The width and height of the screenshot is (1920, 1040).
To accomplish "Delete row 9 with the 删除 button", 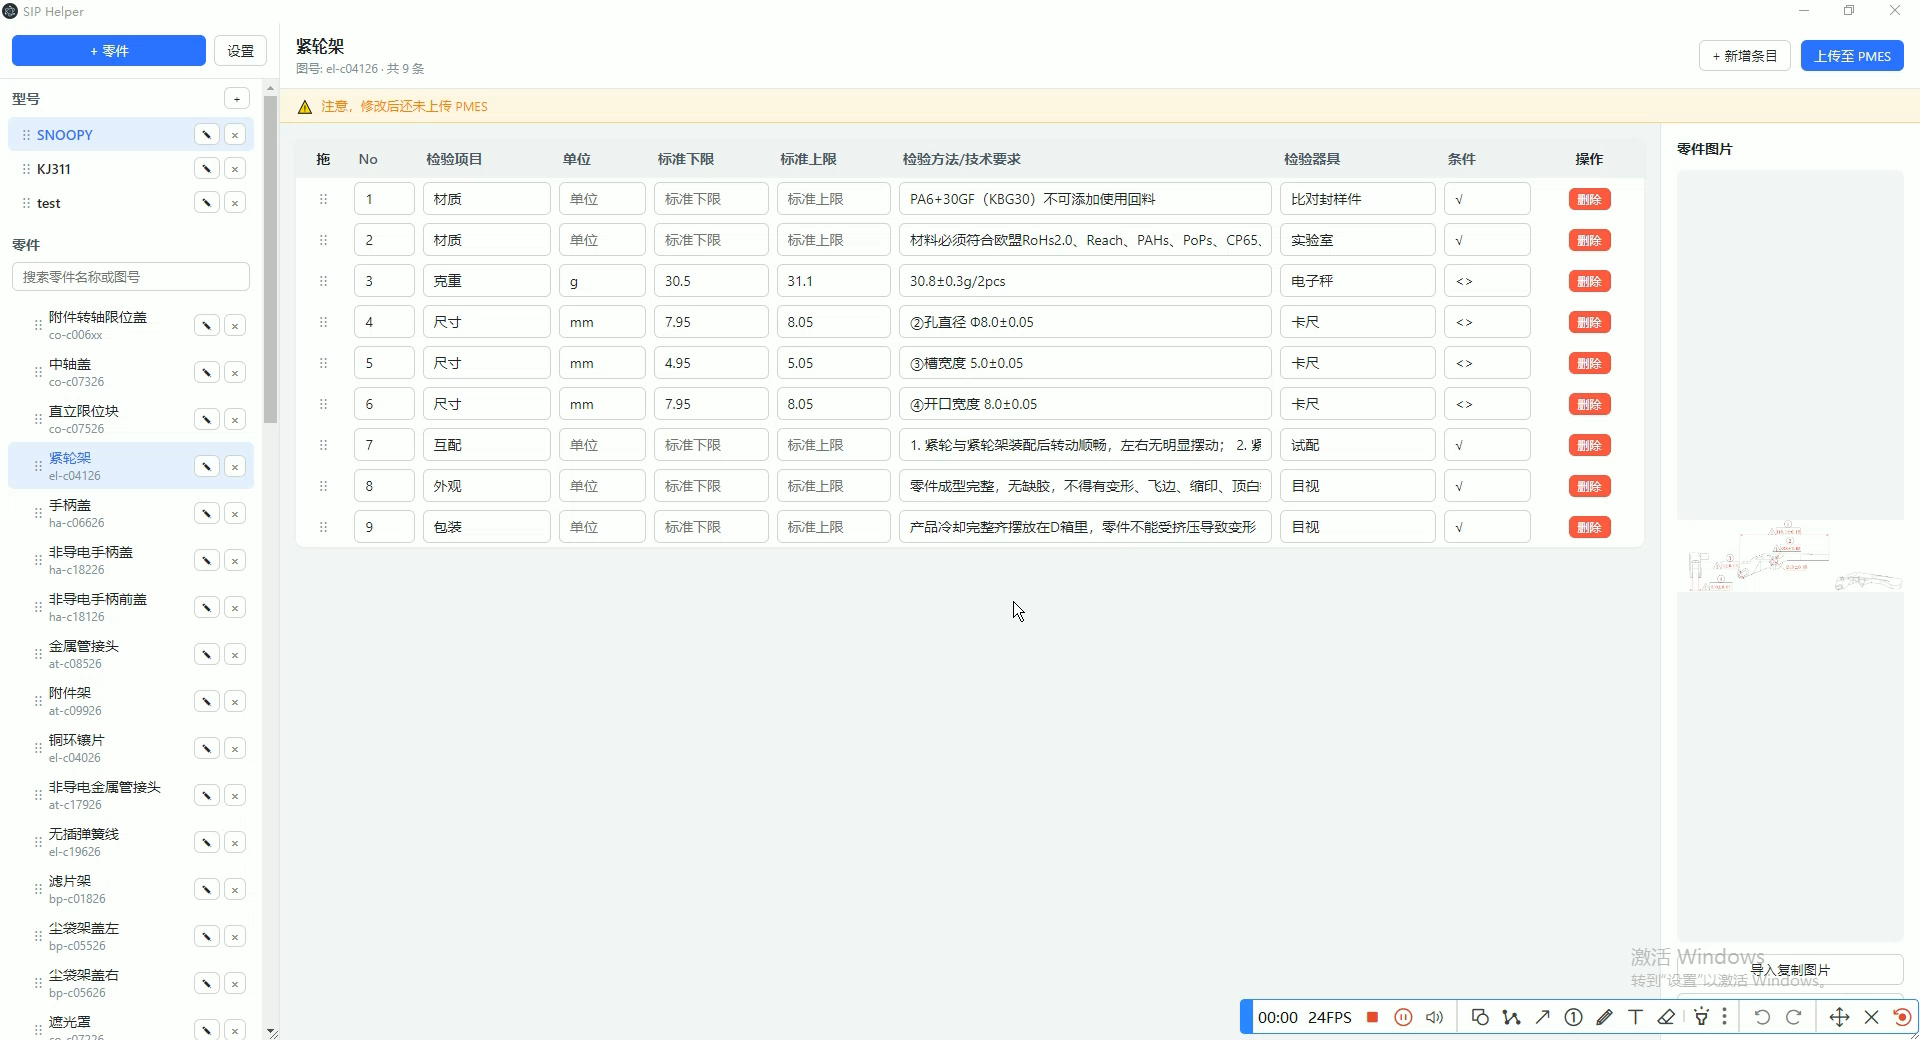I will coord(1589,527).
